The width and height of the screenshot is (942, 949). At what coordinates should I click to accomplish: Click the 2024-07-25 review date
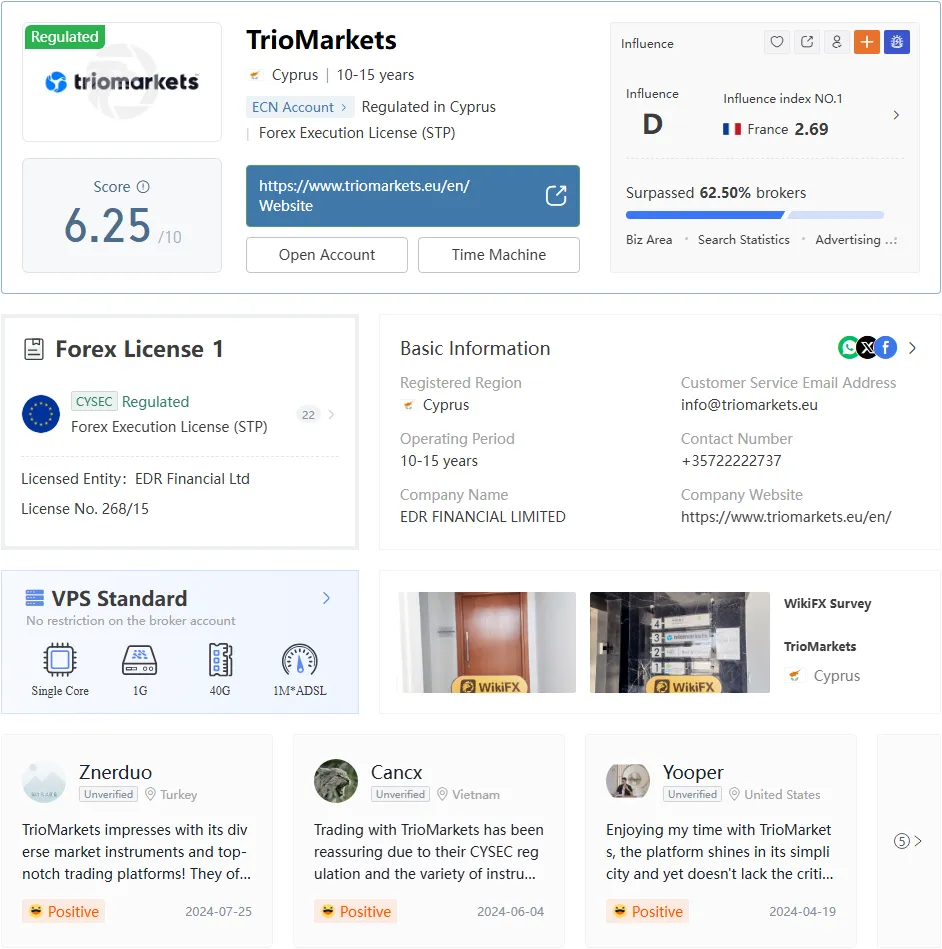(x=219, y=911)
